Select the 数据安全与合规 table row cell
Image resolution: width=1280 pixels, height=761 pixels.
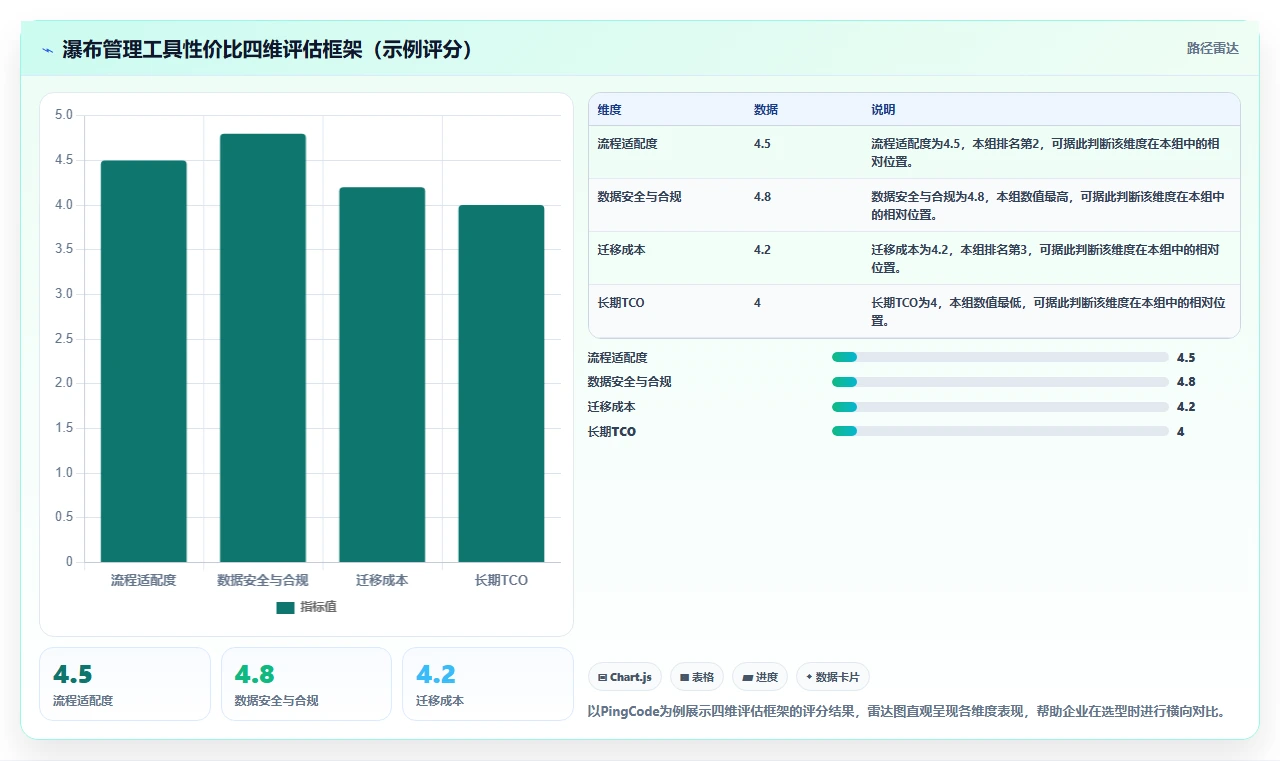(x=639, y=197)
